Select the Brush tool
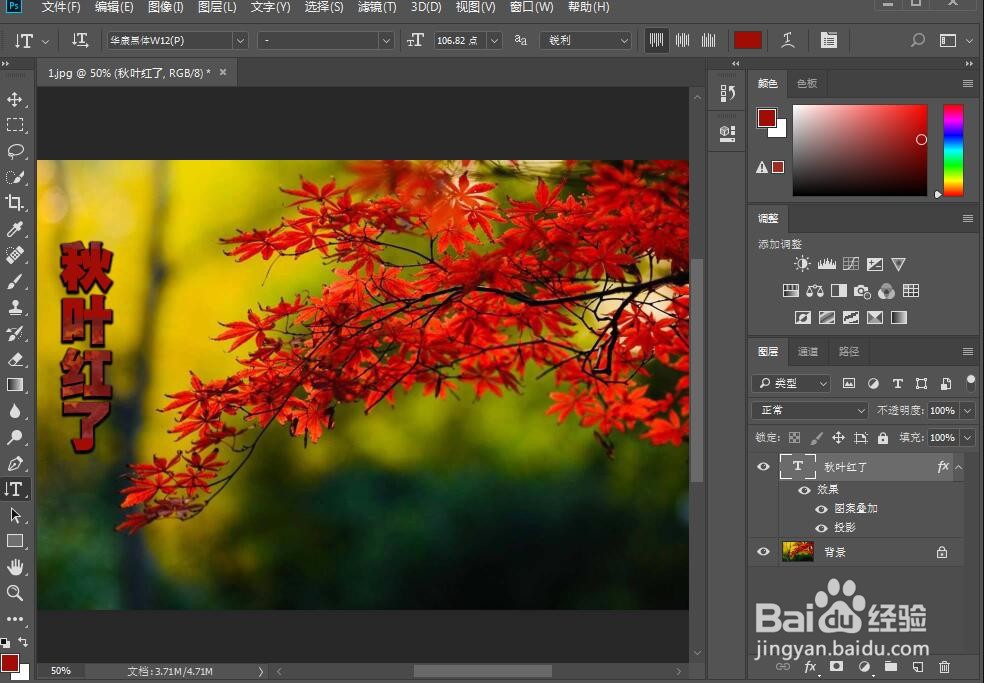 click(x=14, y=281)
